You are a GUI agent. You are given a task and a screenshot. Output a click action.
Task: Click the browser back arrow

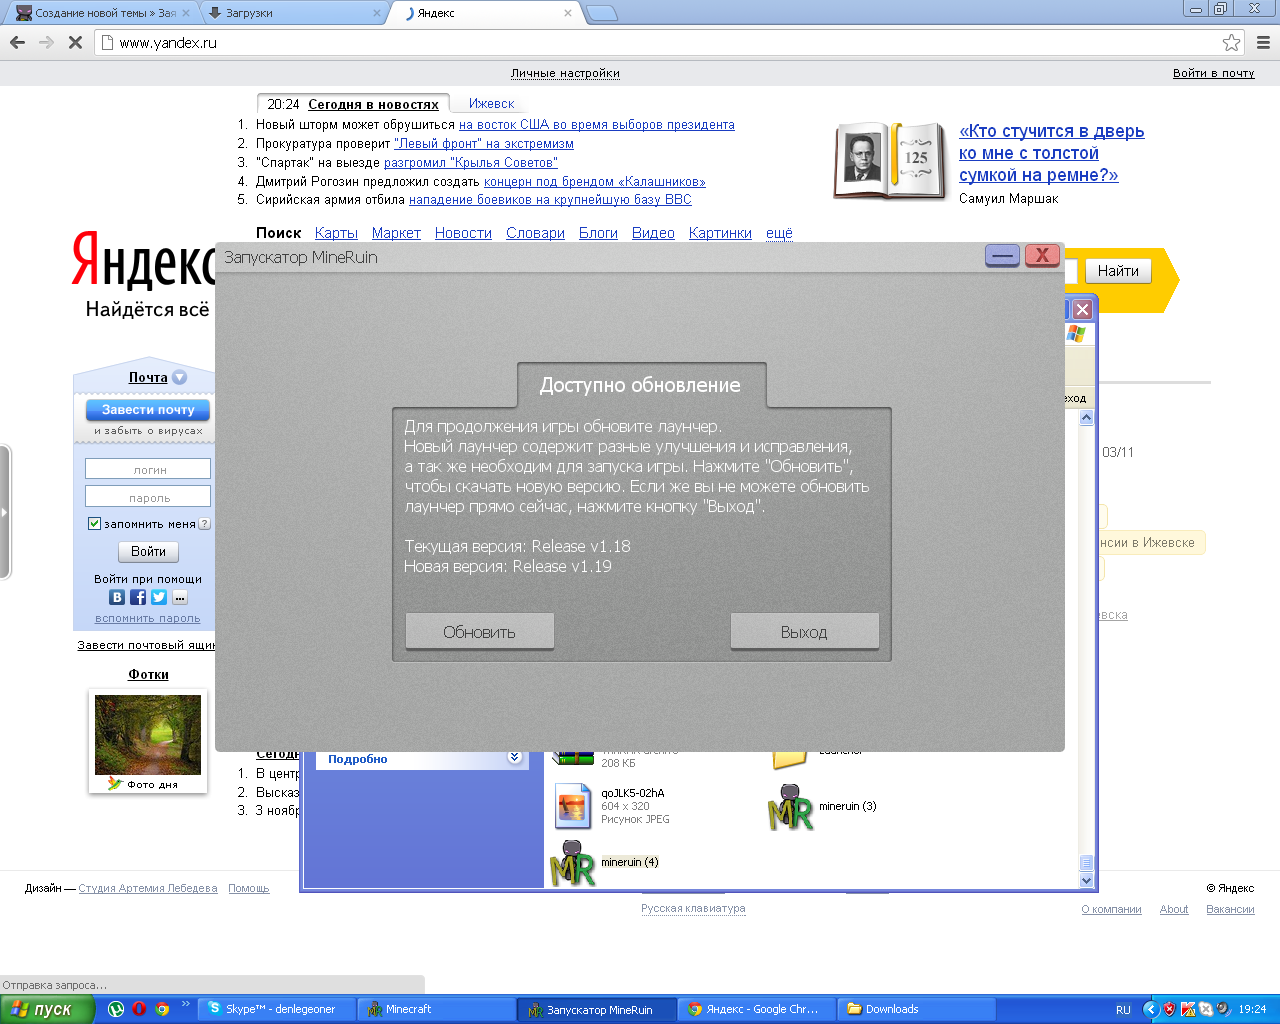(17, 42)
